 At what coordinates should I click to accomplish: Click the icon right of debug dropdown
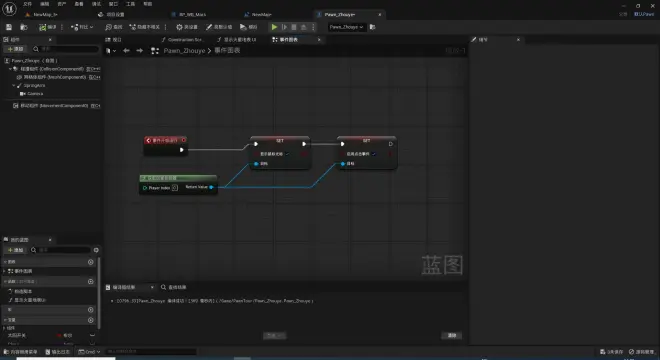click(x=373, y=27)
